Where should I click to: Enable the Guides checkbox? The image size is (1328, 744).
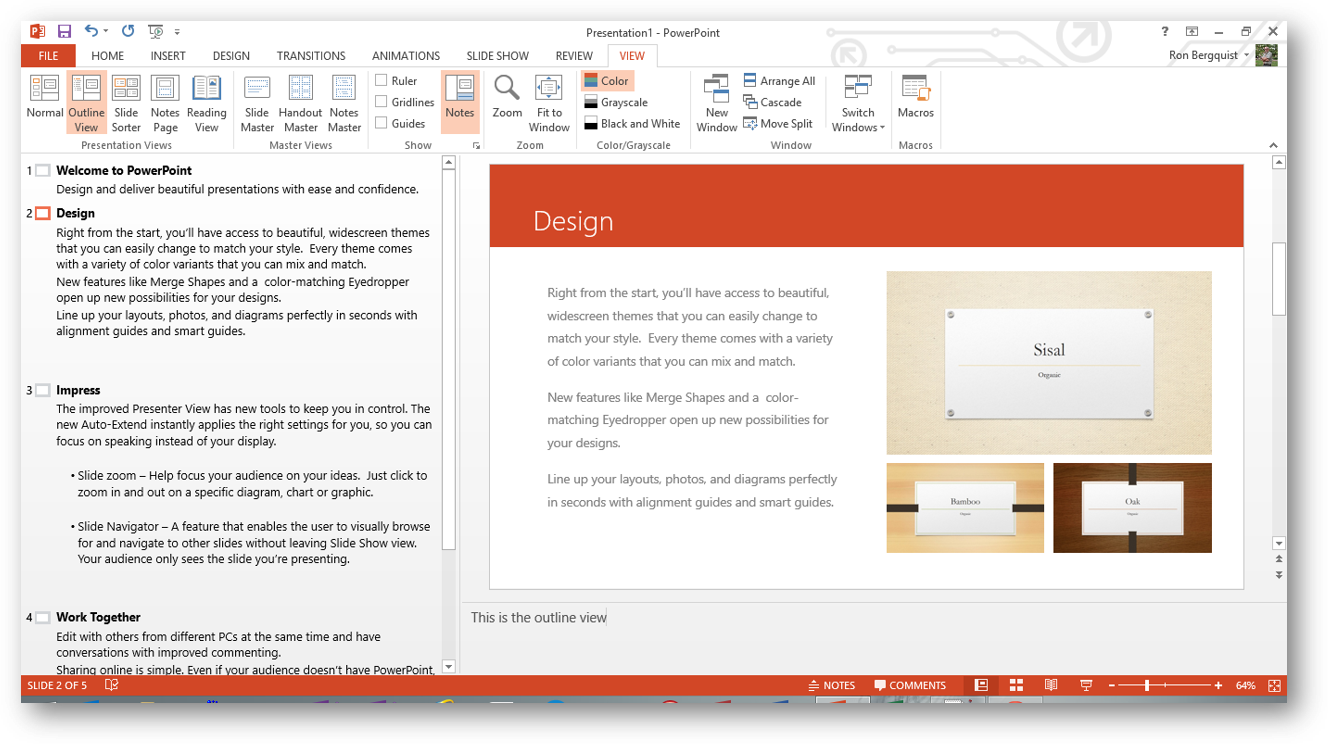point(381,123)
